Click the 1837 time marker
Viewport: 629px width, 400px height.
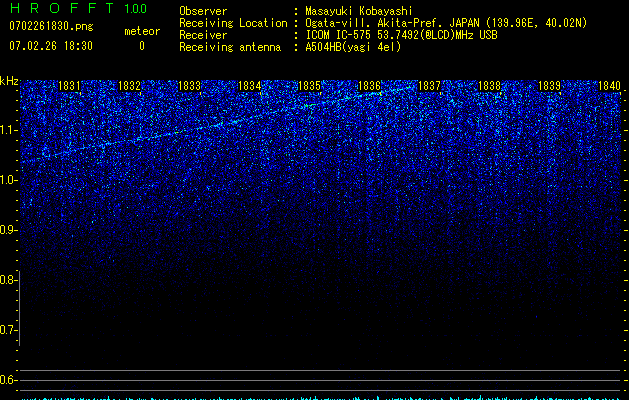pyautogui.click(x=429, y=86)
